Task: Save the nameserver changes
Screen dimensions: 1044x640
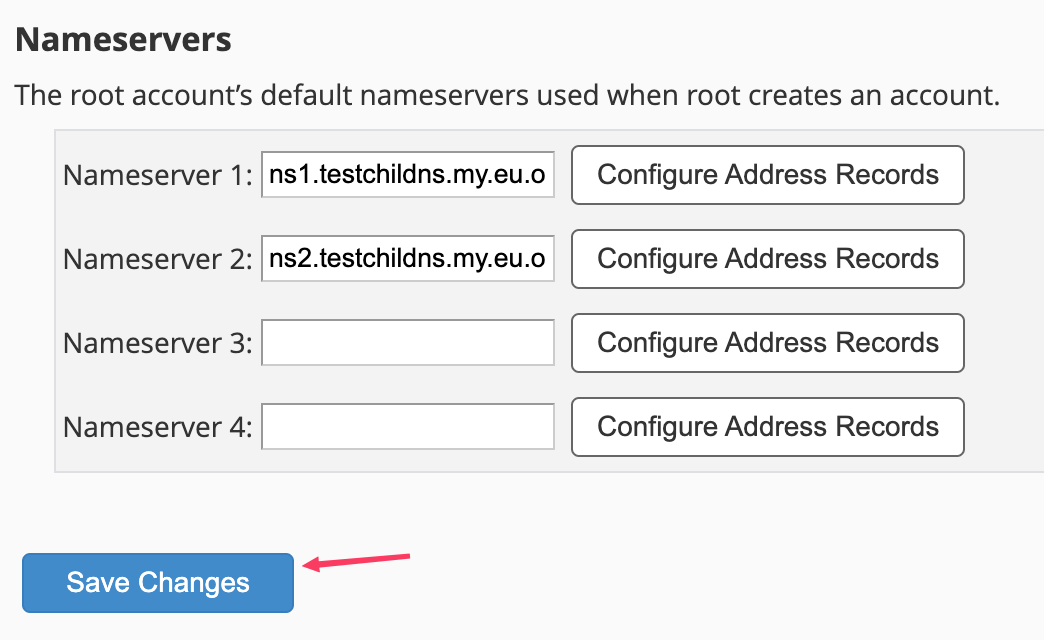Action: [158, 583]
